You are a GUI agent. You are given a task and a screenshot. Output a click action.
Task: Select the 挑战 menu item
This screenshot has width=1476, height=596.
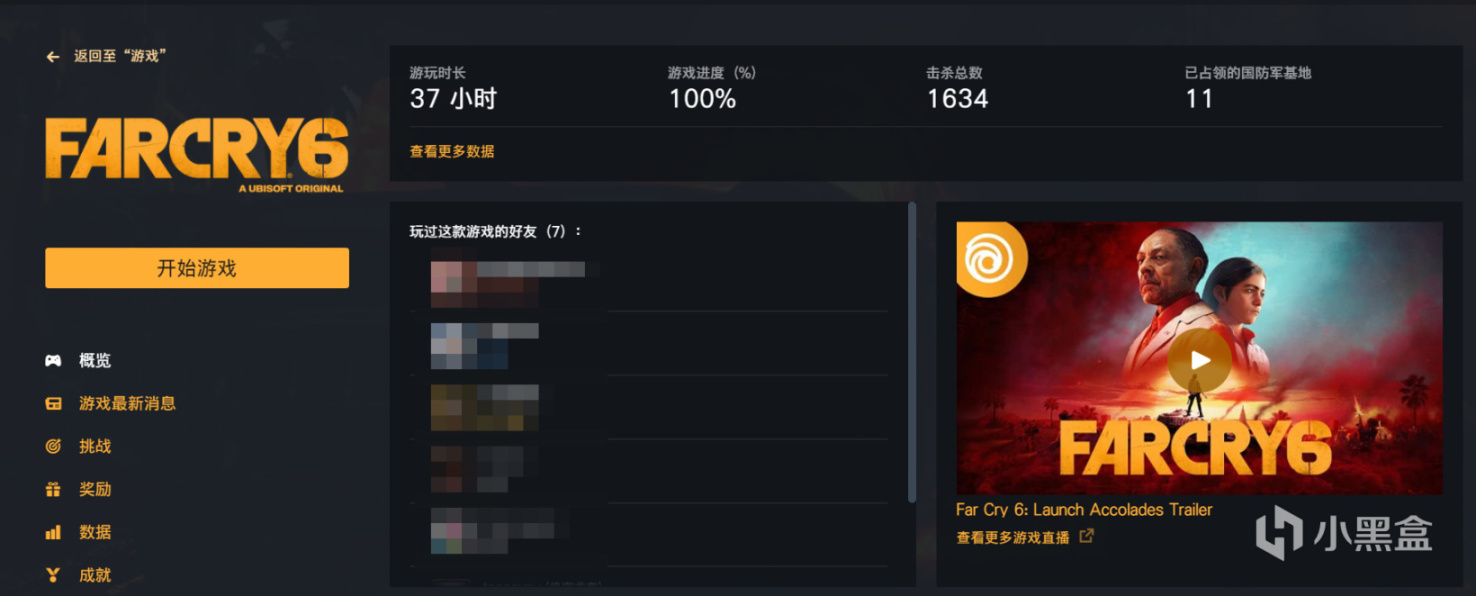(95, 447)
